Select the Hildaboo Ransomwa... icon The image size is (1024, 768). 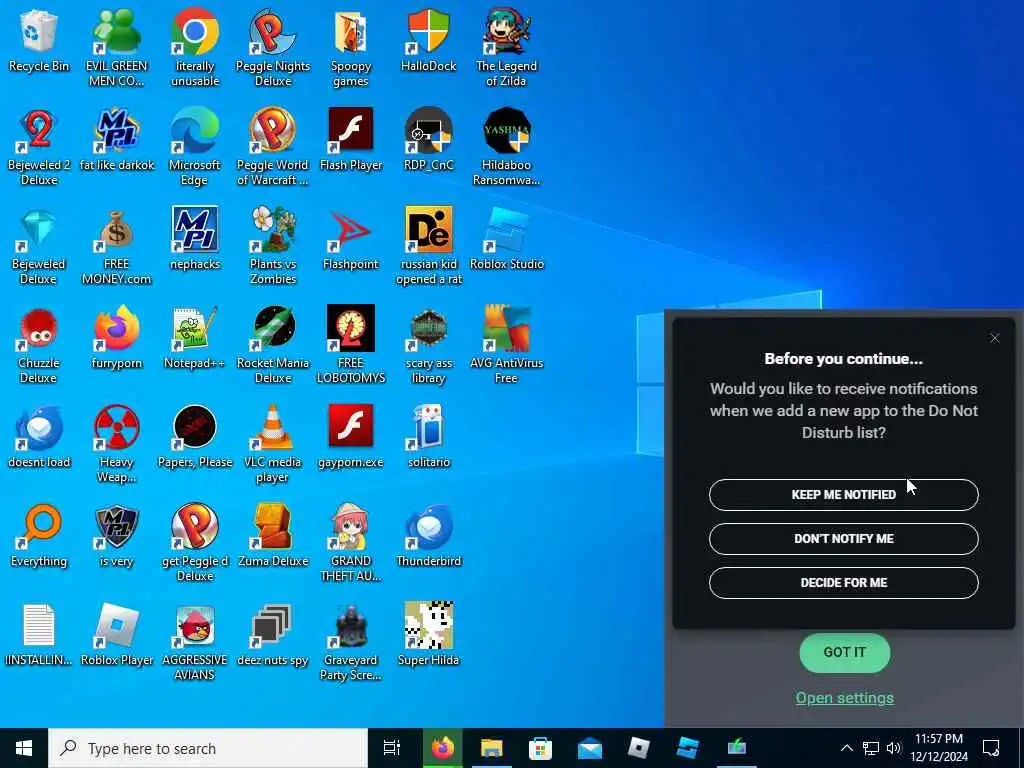[x=507, y=130]
